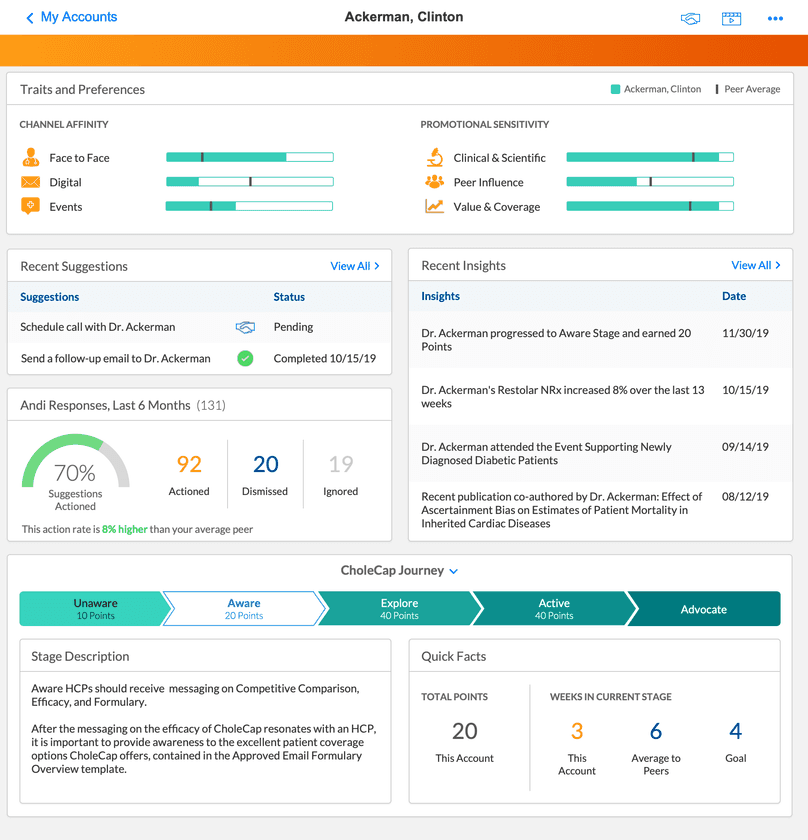Go back to My Accounts
Screen dimensions: 808x840
click(x=71, y=17)
